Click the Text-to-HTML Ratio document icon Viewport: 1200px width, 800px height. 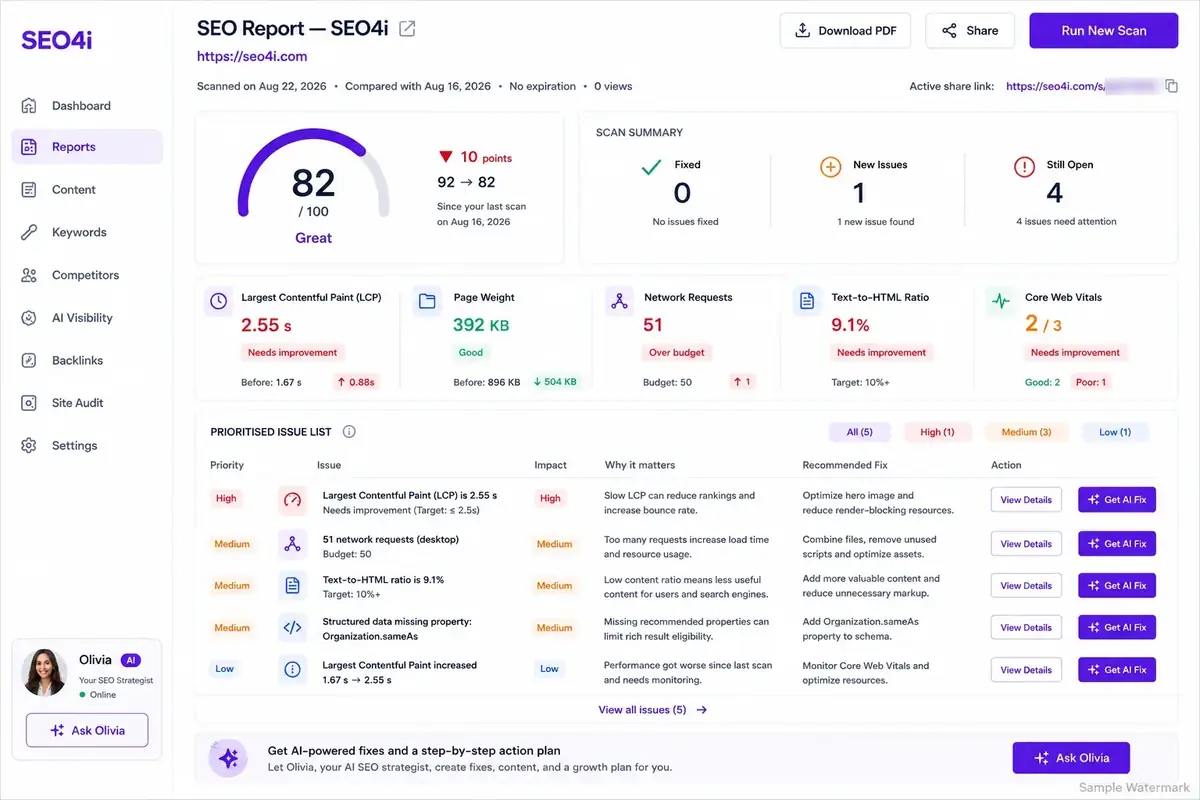click(x=806, y=301)
